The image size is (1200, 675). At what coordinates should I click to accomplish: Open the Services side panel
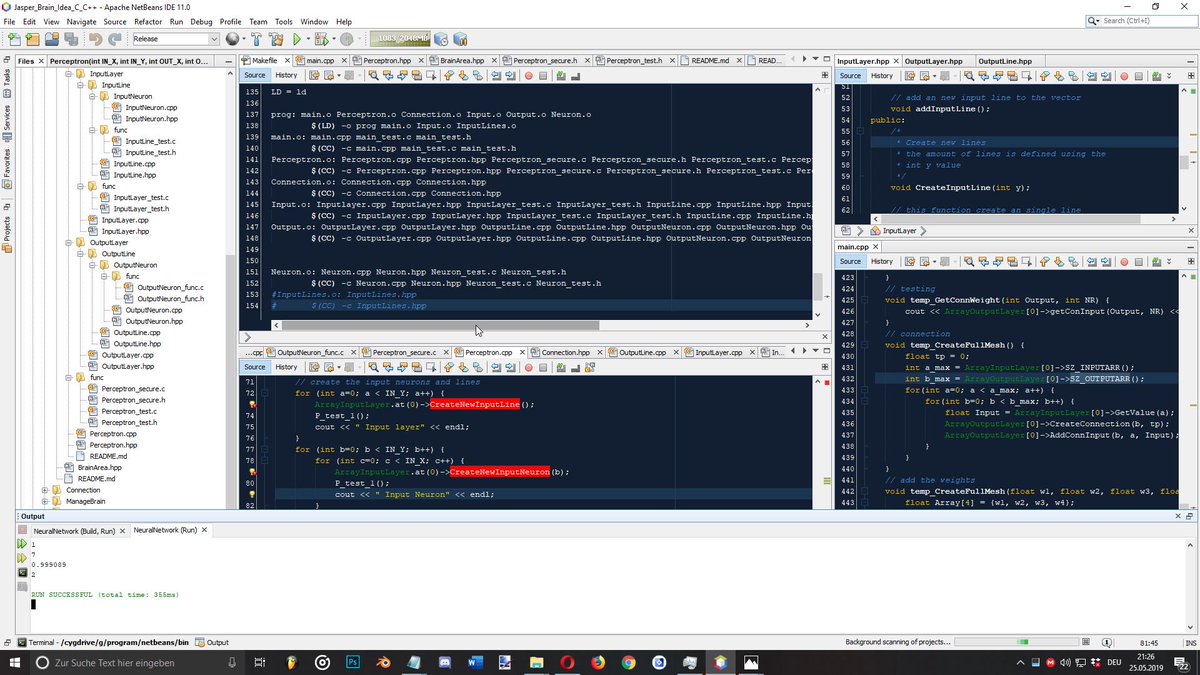click(x=7, y=124)
